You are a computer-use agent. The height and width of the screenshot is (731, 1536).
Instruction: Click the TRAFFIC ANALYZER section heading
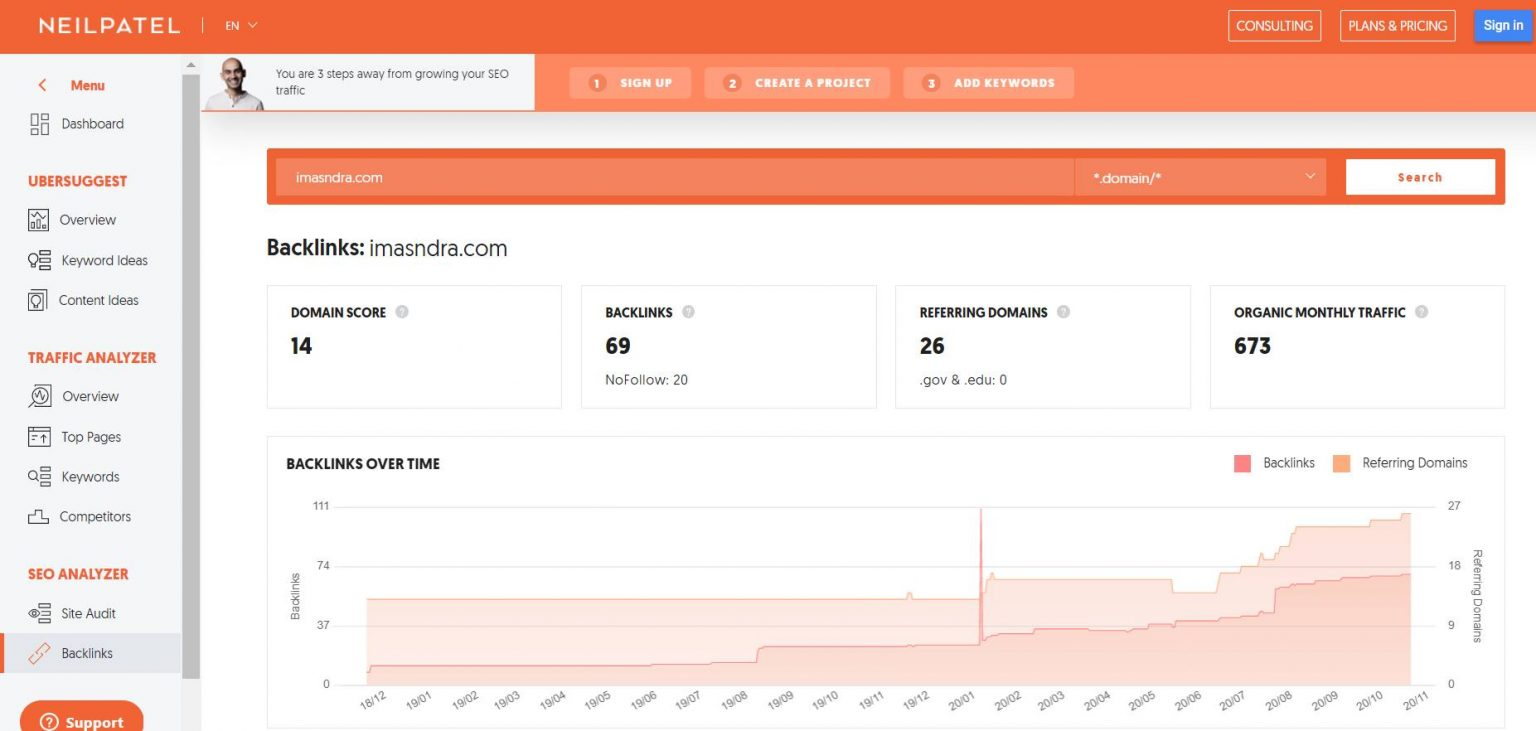click(x=92, y=357)
